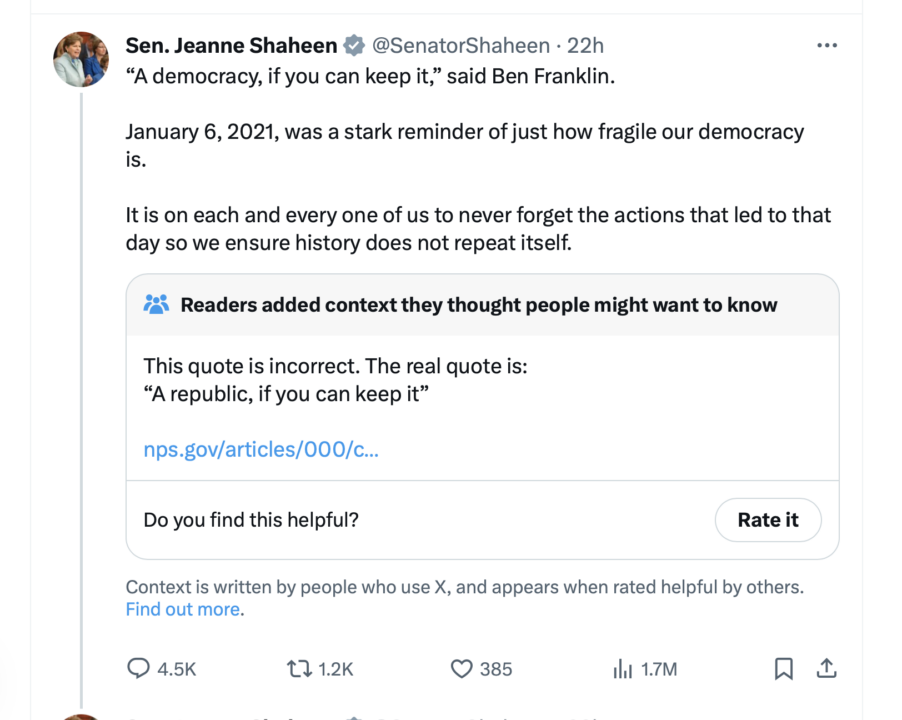Click the 22h timestamp
The height and width of the screenshot is (720, 902).
[x=586, y=46]
